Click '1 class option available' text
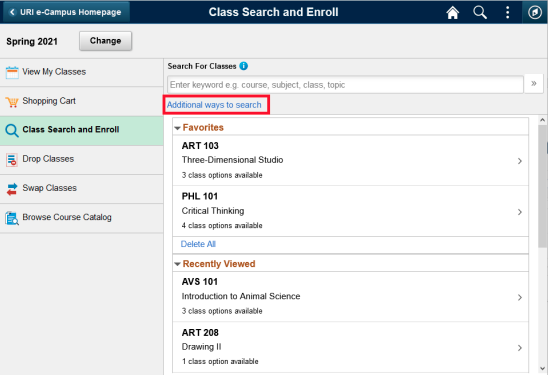The width and height of the screenshot is (548, 375). (220, 361)
